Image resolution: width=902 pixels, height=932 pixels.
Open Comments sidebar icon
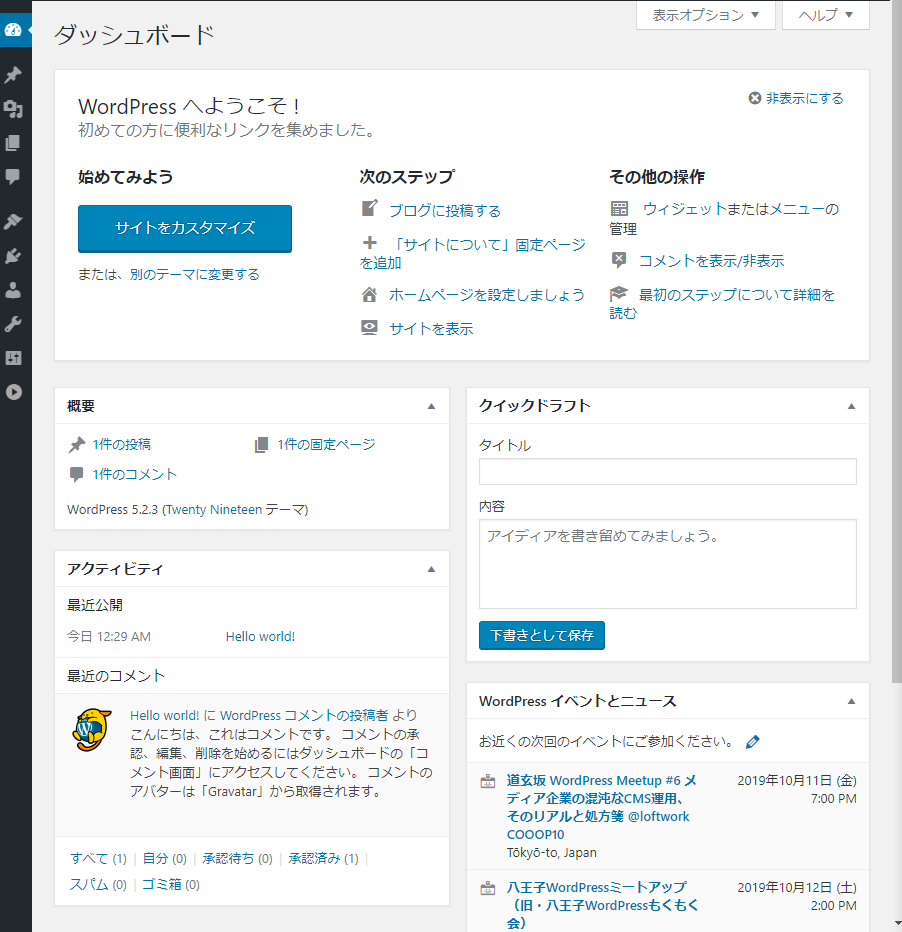tap(13, 177)
